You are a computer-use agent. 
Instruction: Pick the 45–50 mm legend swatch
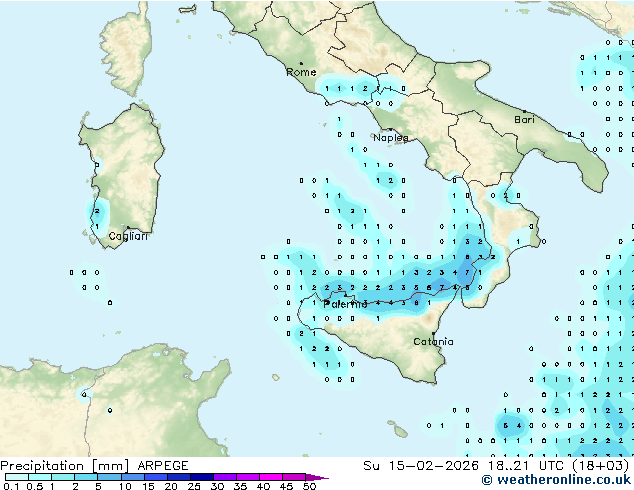pyautogui.click(x=294, y=477)
